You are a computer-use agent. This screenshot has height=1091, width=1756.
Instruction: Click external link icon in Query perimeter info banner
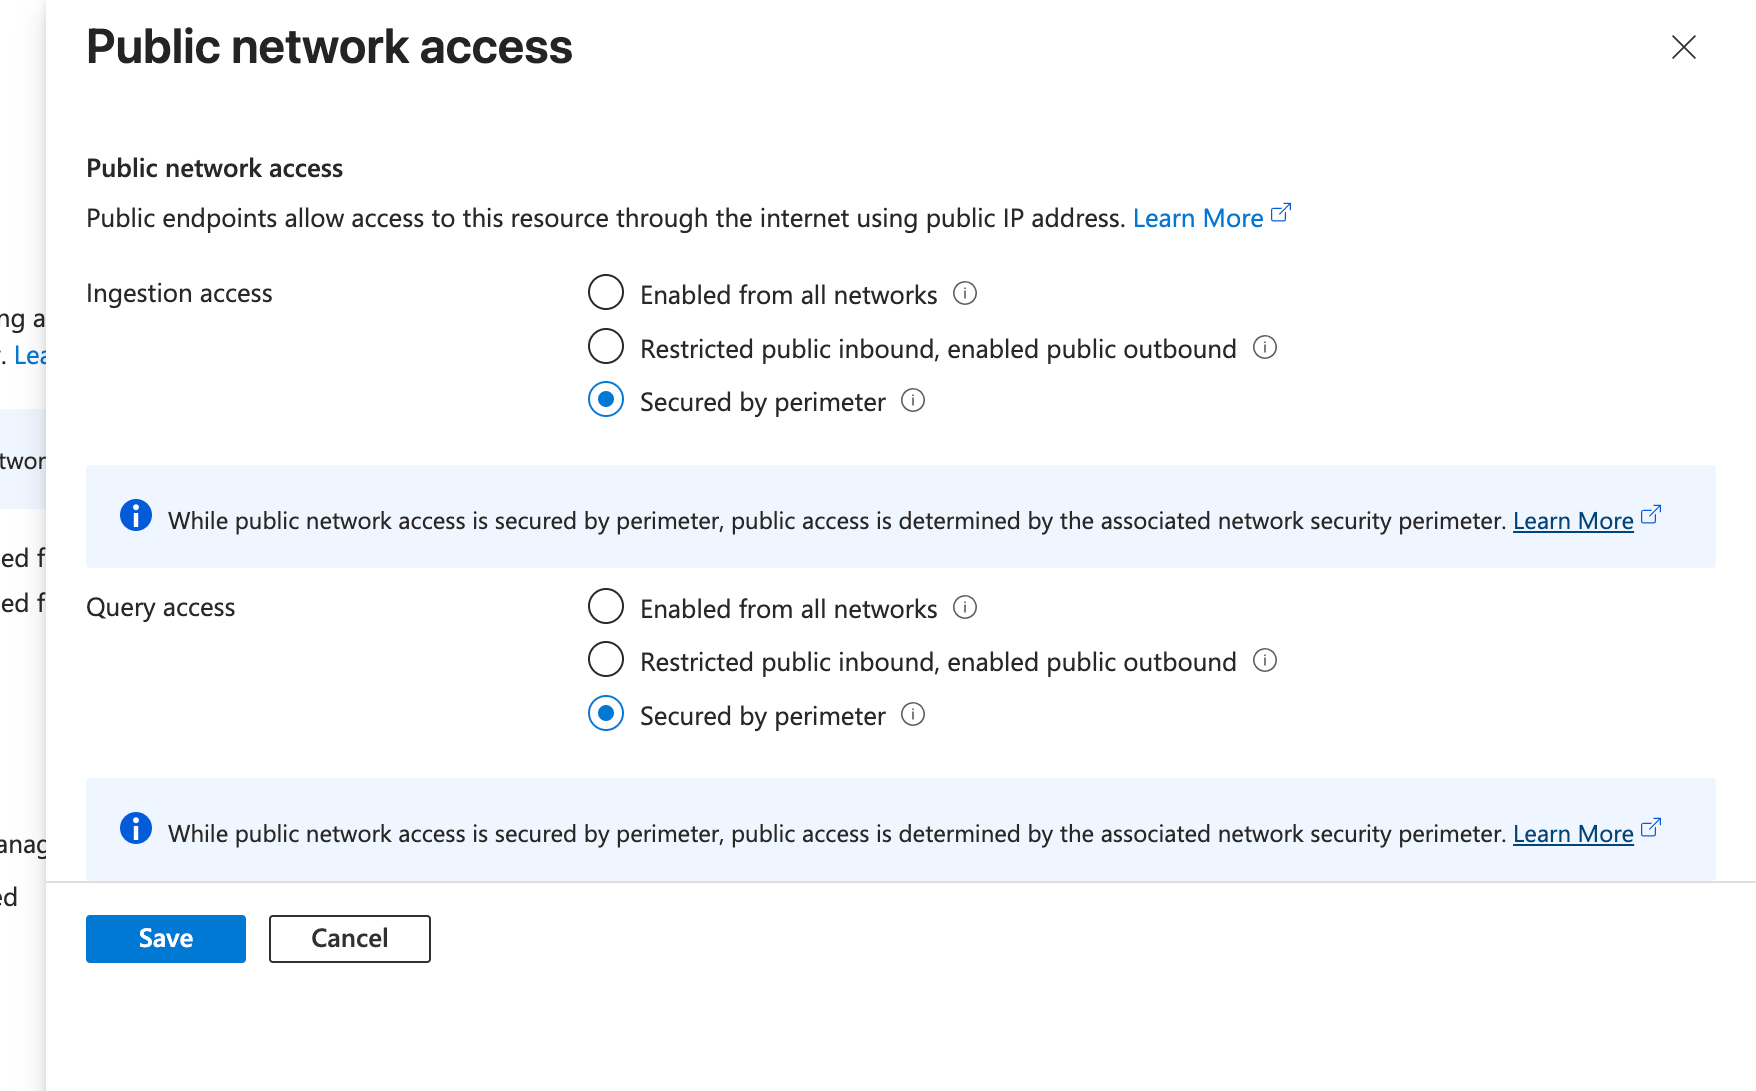[1651, 828]
